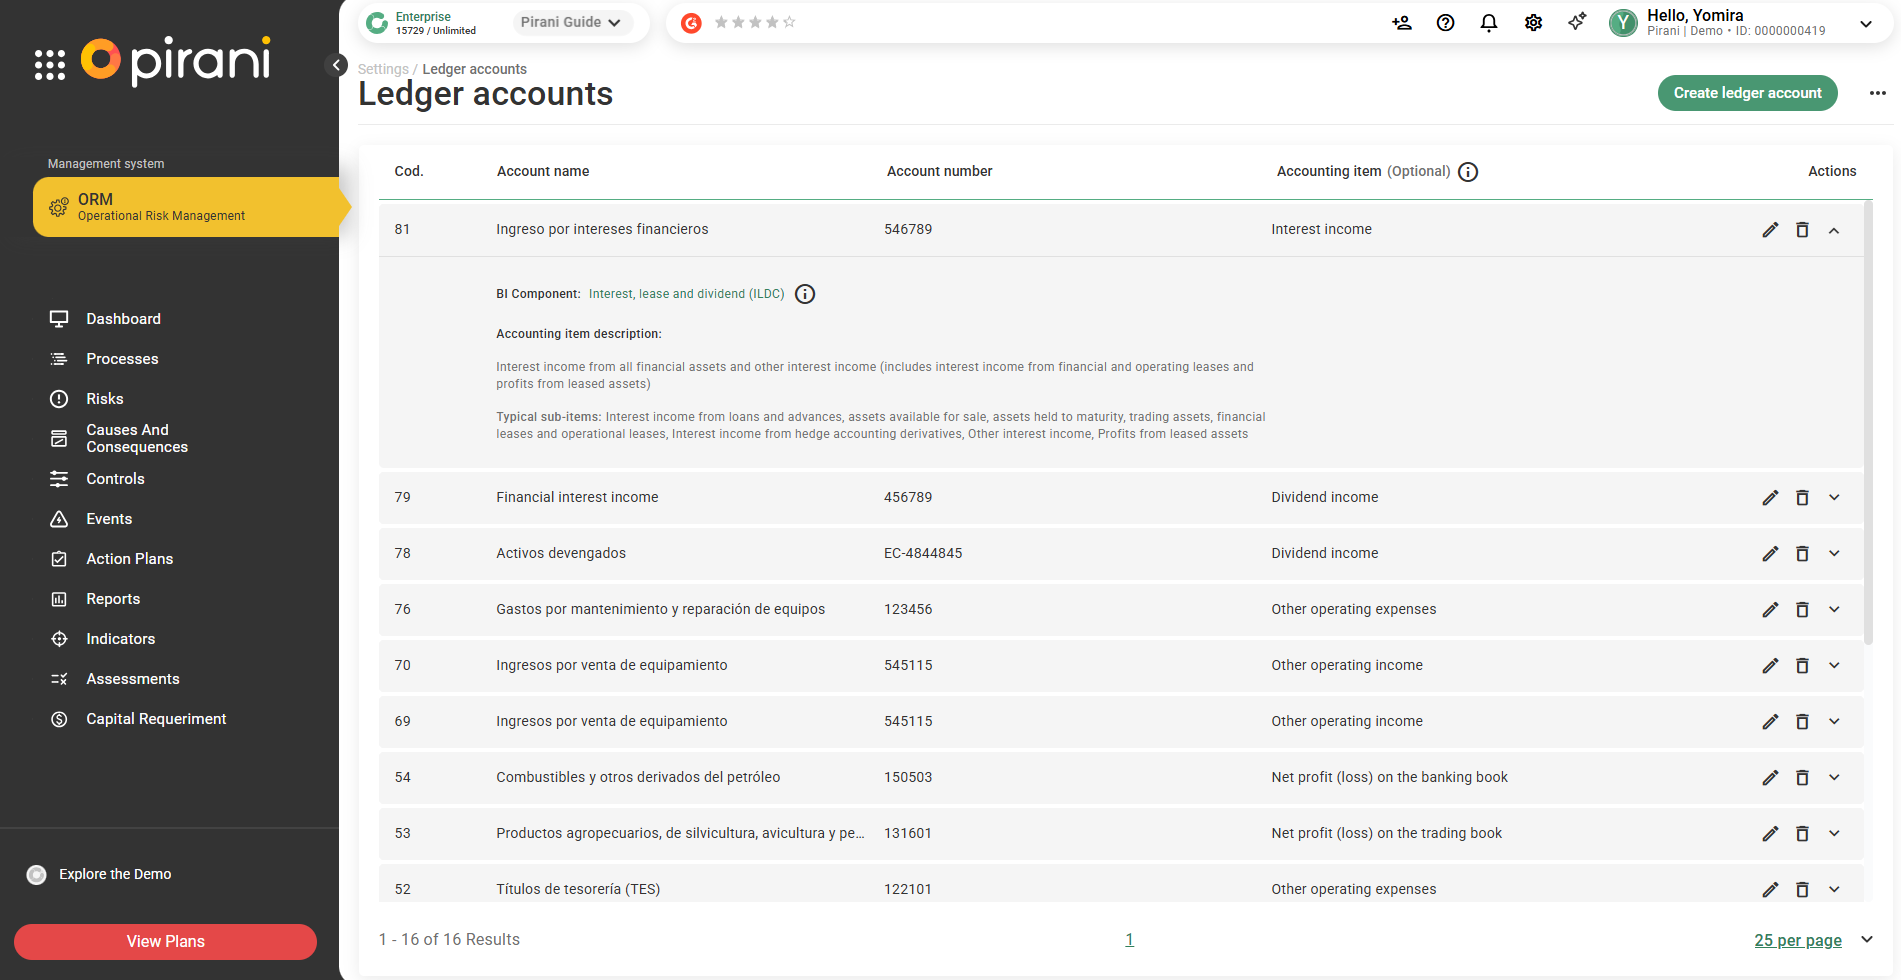1901x980 pixels.
Task: Collapse the left sidebar panel
Action: pyautogui.click(x=337, y=66)
